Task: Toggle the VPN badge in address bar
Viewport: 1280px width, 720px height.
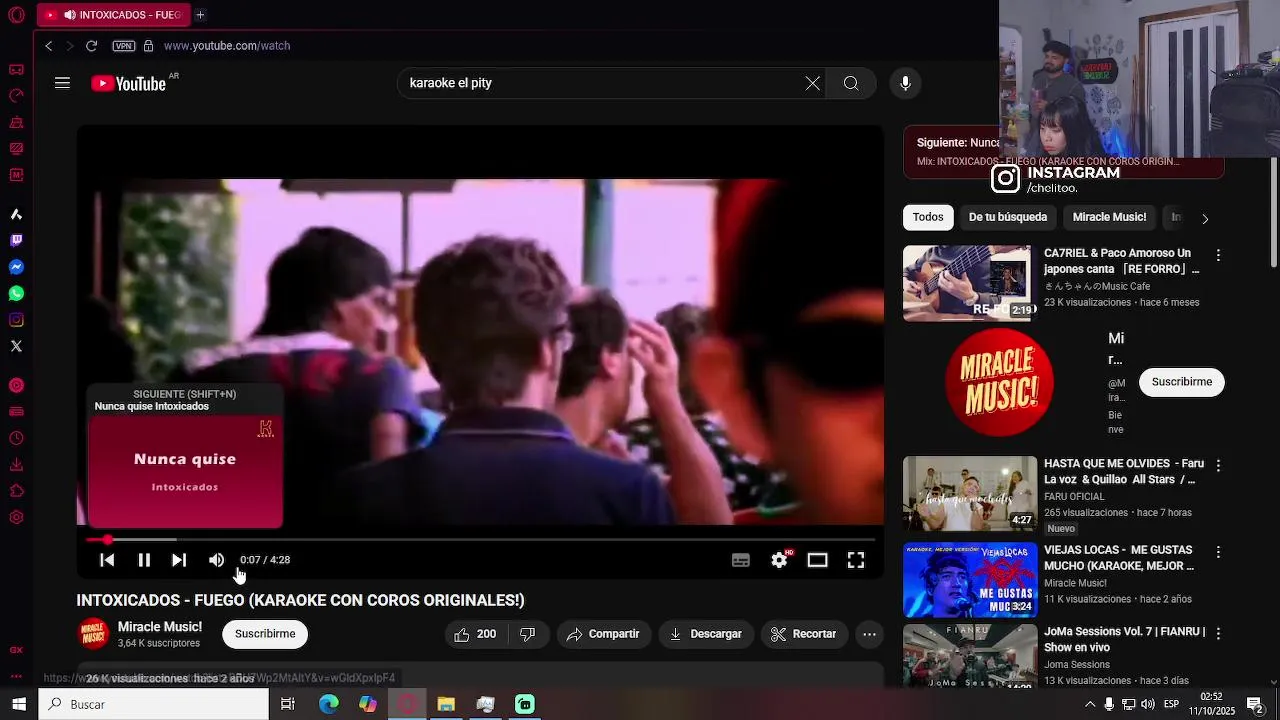Action: click(x=123, y=46)
